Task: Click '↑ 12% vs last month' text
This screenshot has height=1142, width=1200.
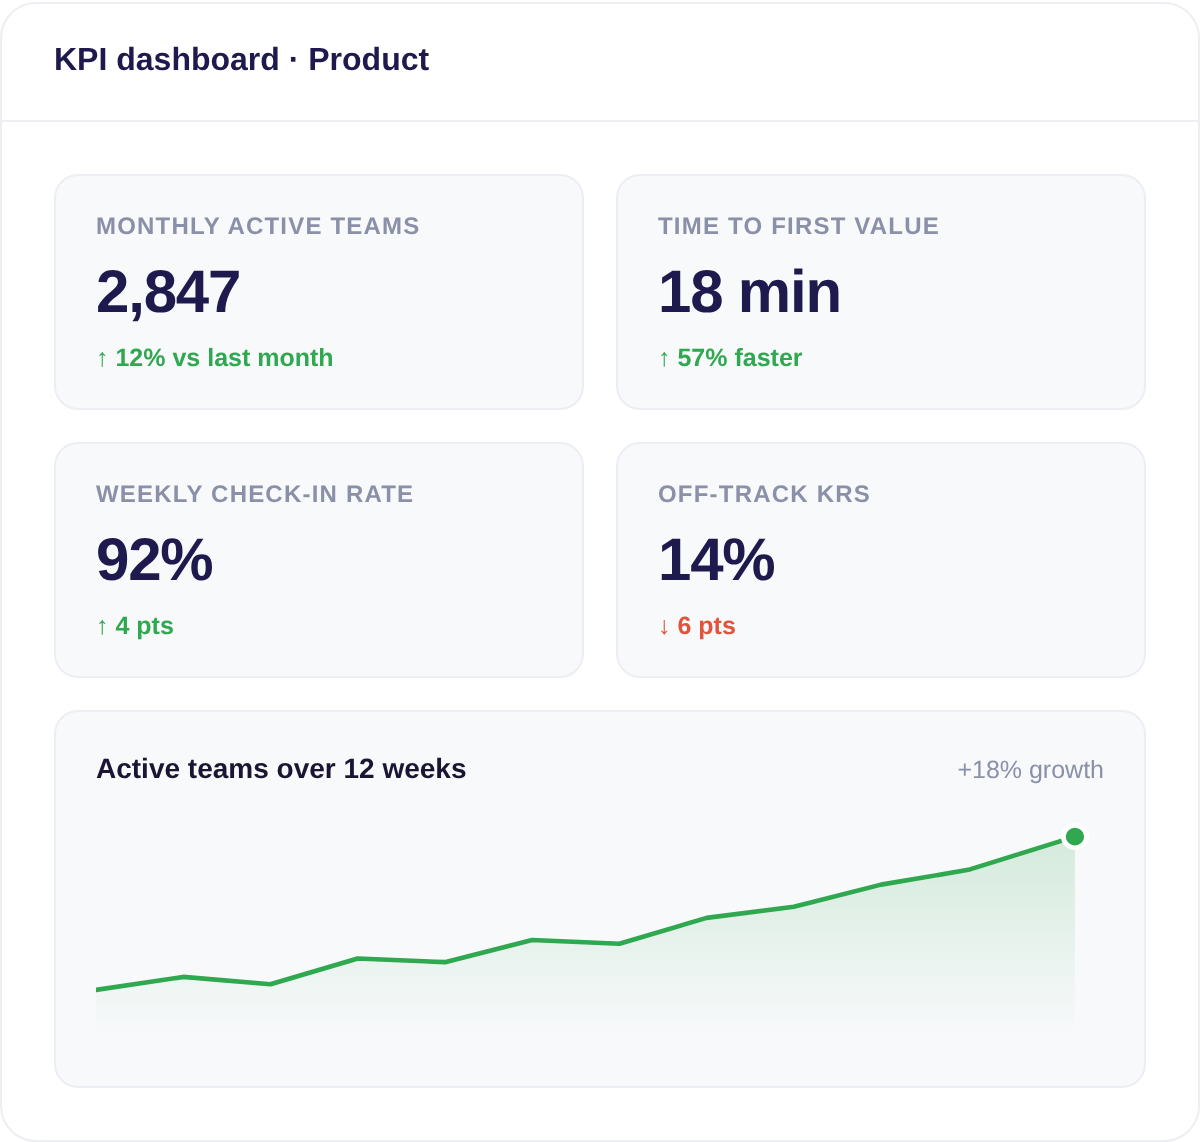Action: point(215,358)
